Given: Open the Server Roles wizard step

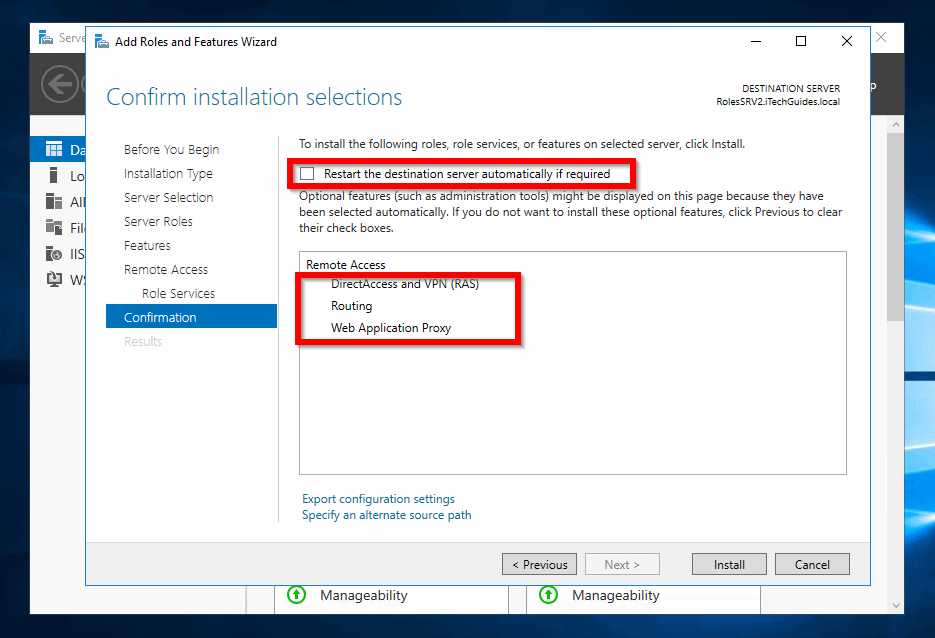Looking at the screenshot, I should 158,222.
